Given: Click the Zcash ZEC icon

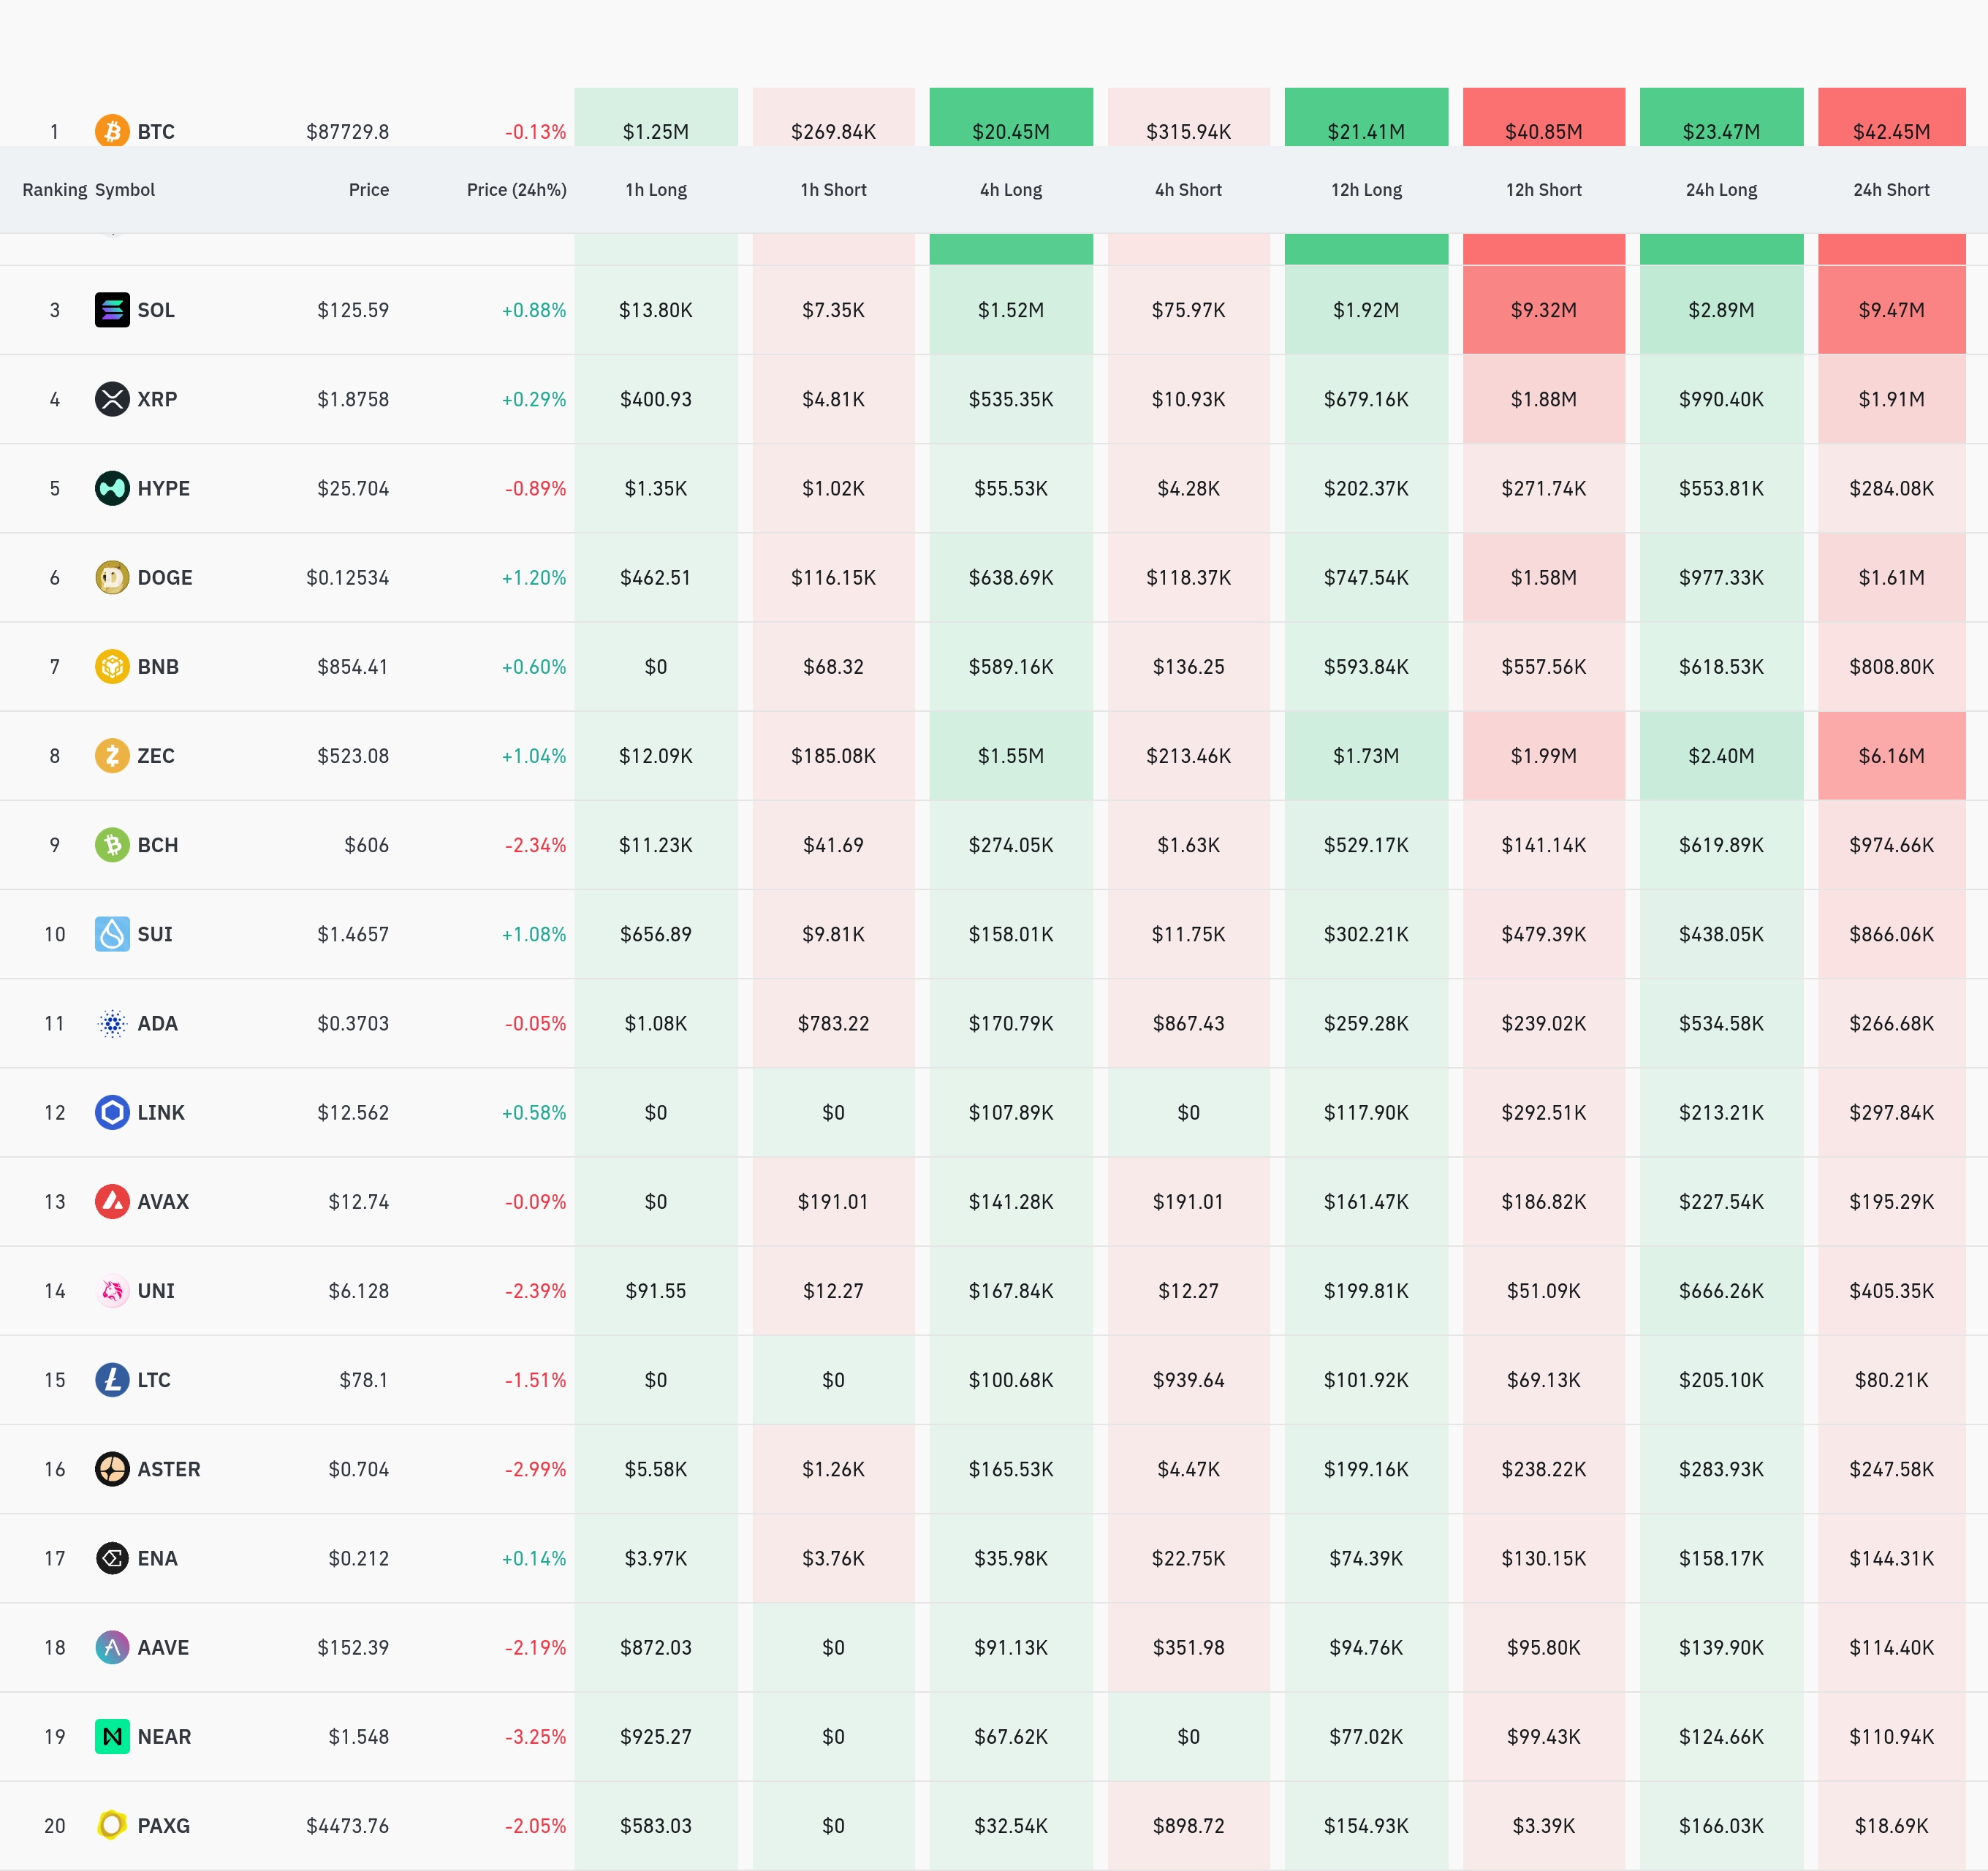Looking at the screenshot, I should pyautogui.click(x=112, y=755).
